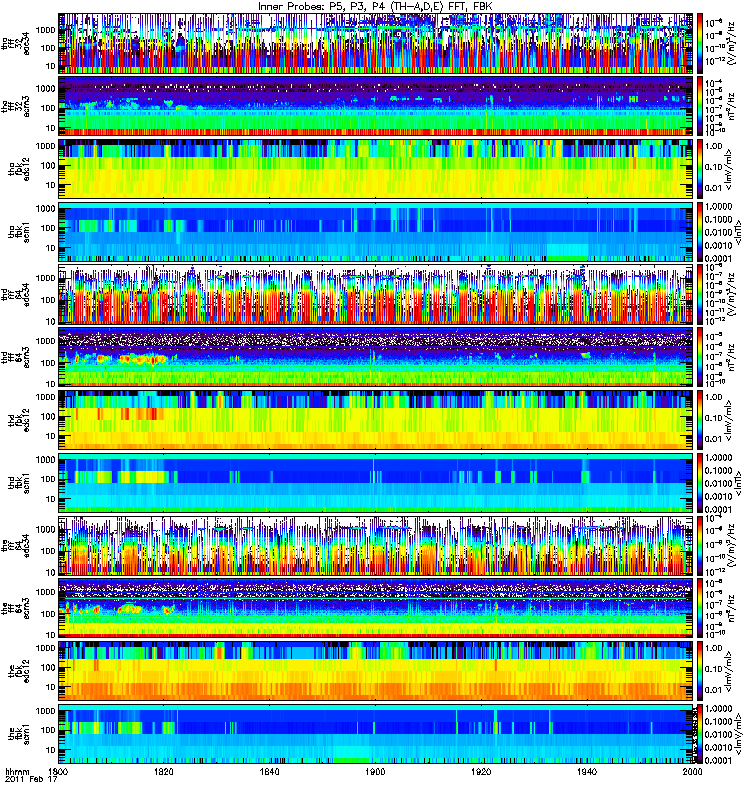The width and height of the screenshot is (750, 800).
Task: Click the 2000 time axis tick label
Action: pos(692,771)
